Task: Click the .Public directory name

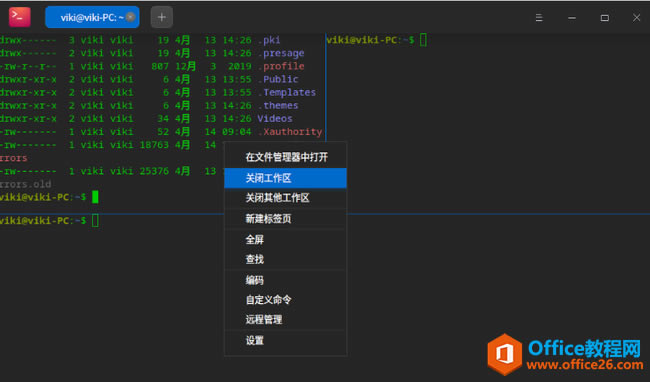Action: click(x=278, y=79)
